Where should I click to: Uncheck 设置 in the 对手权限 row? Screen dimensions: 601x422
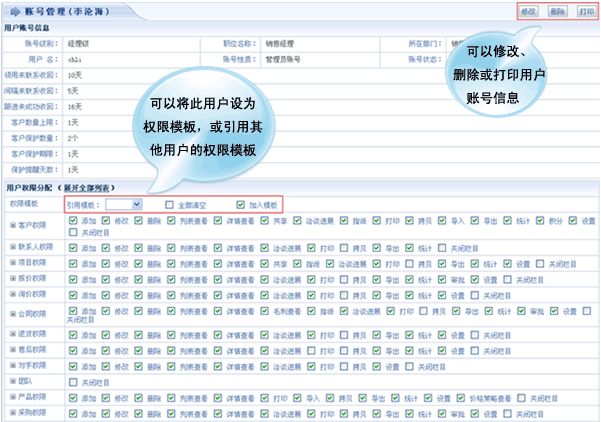coord(377,366)
